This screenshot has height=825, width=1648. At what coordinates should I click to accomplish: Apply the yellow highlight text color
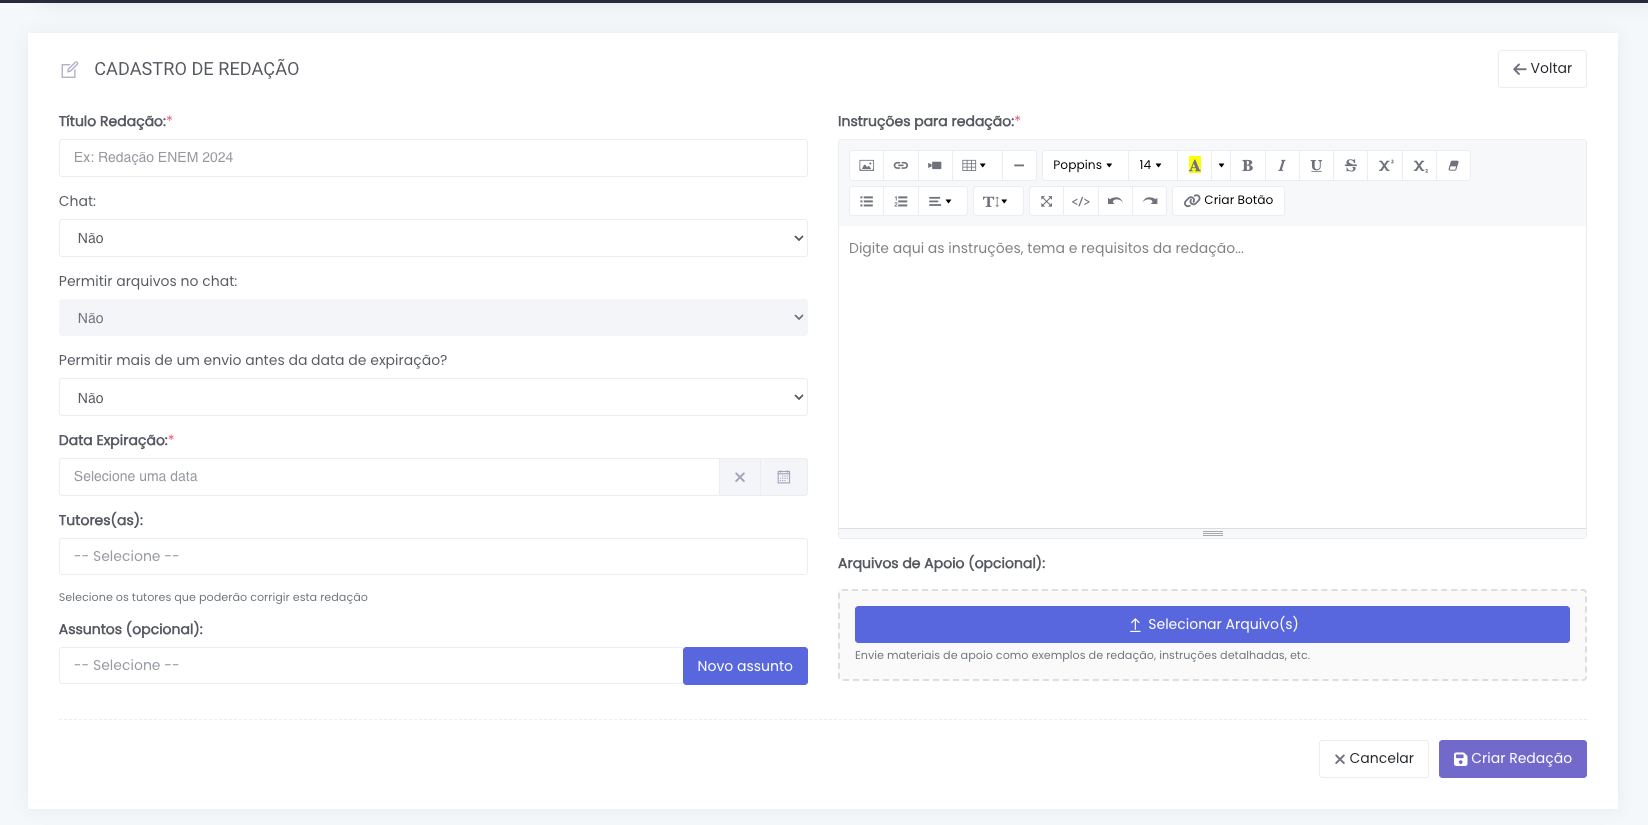point(1195,166)
